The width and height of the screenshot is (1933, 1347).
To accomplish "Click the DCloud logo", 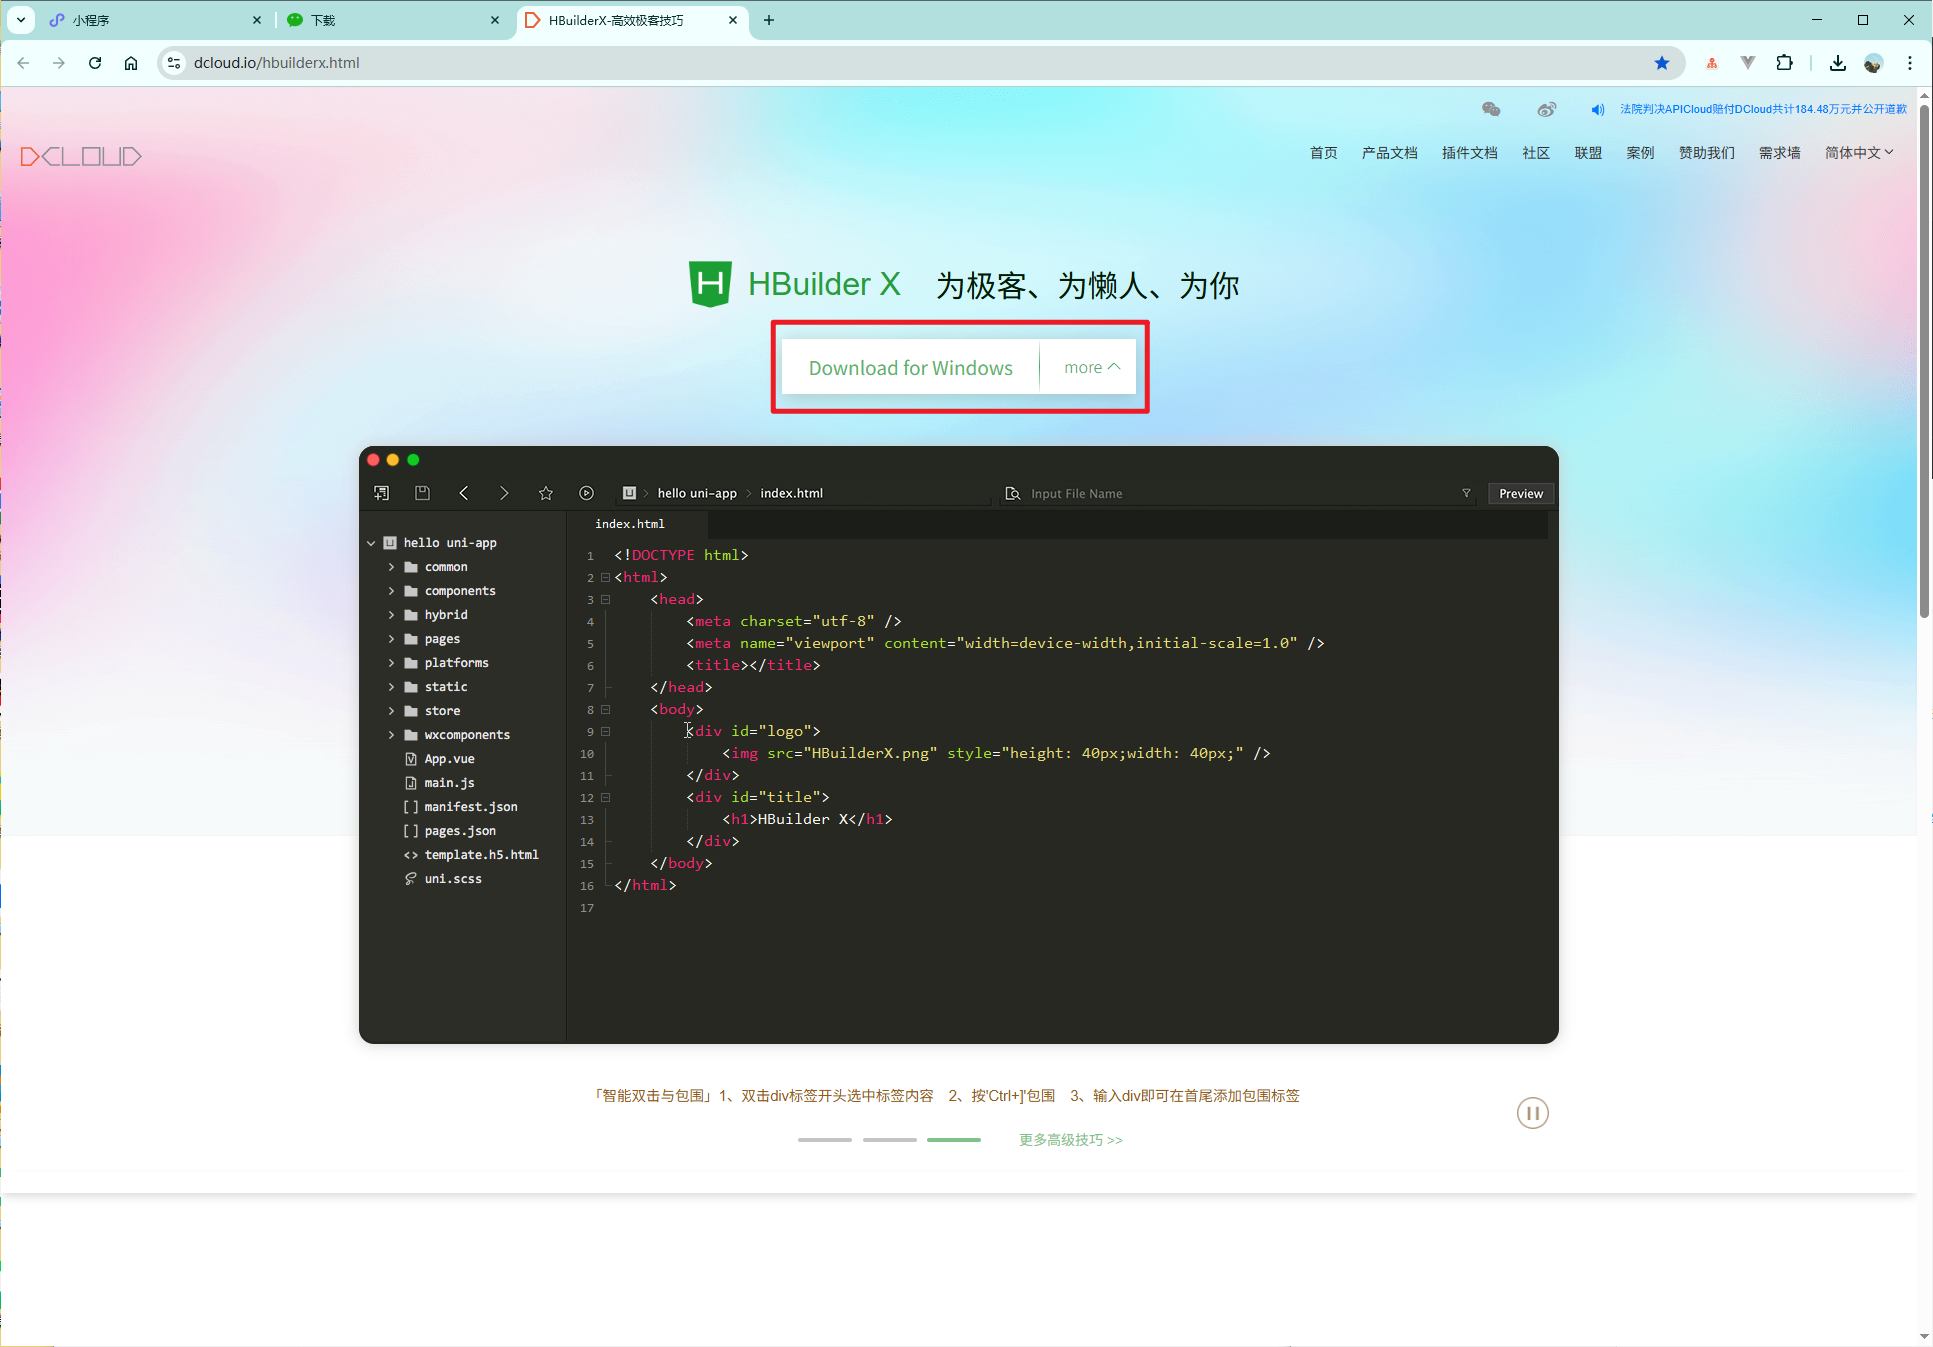I will click(81, 156).
